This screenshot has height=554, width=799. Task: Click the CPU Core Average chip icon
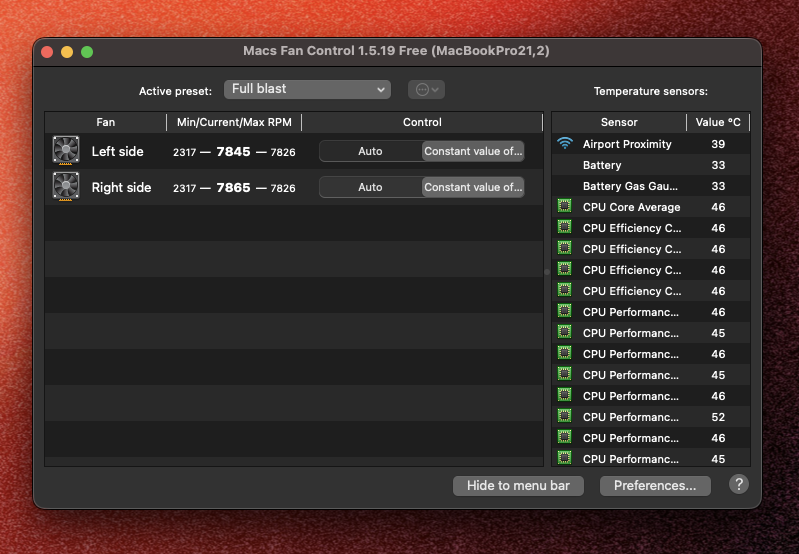pos(564,206)
